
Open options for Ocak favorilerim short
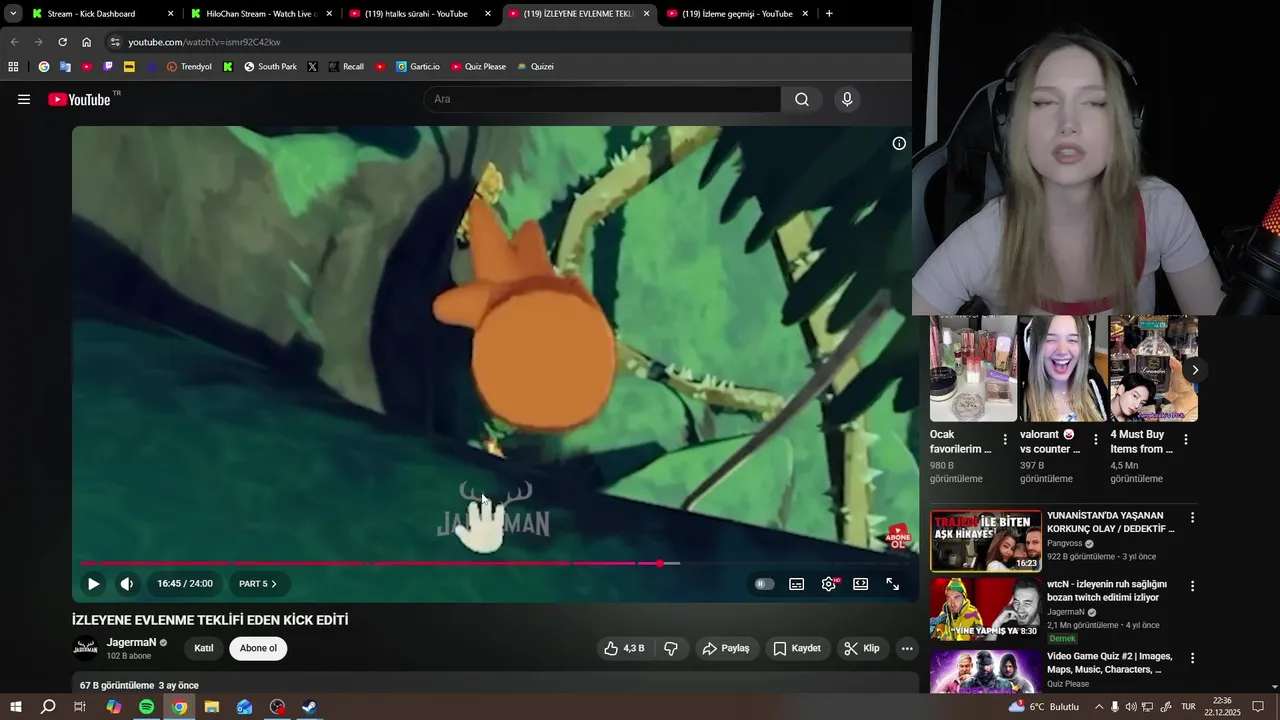[1006, 439]
